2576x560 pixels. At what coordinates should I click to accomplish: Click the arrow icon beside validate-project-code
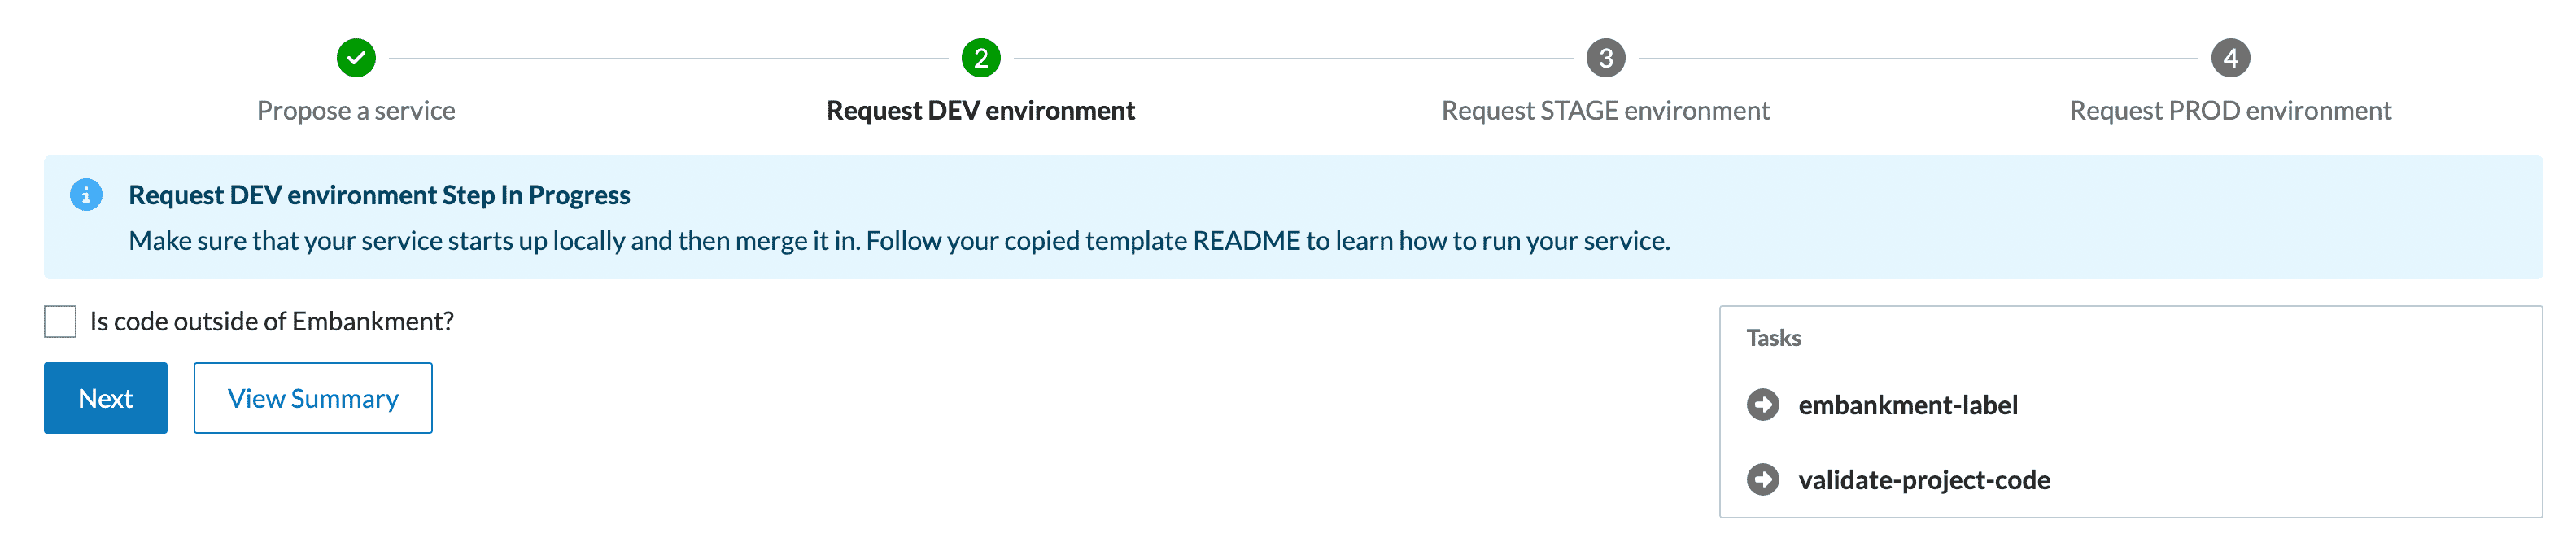(x=1763, y=480)
